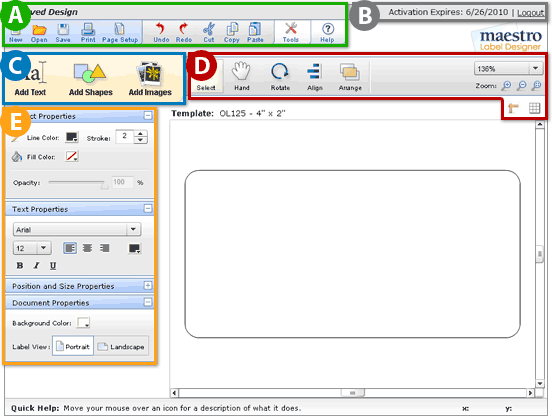Open the Line Color swatch

click(72, 137)
